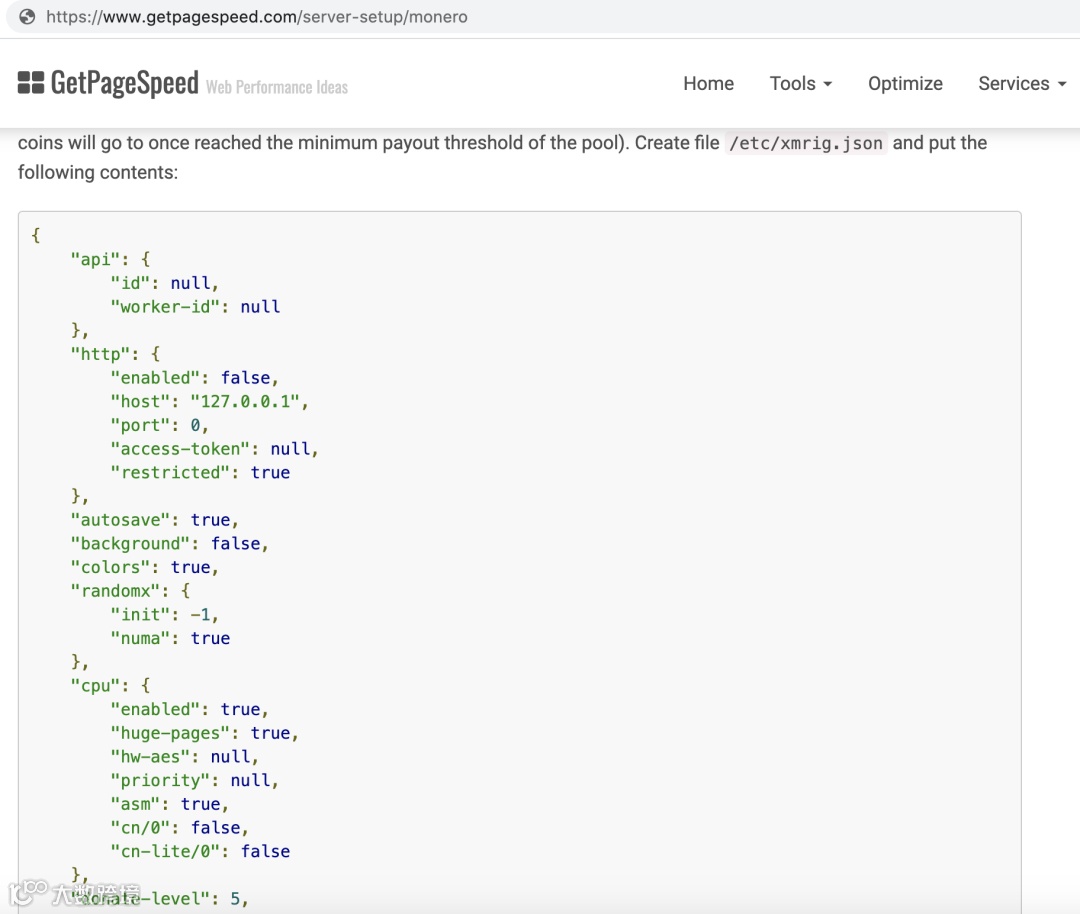The height and width of the screenshot is (914, 1080).
Task: Click the "autosave" key in code
Action: point(124,520)
